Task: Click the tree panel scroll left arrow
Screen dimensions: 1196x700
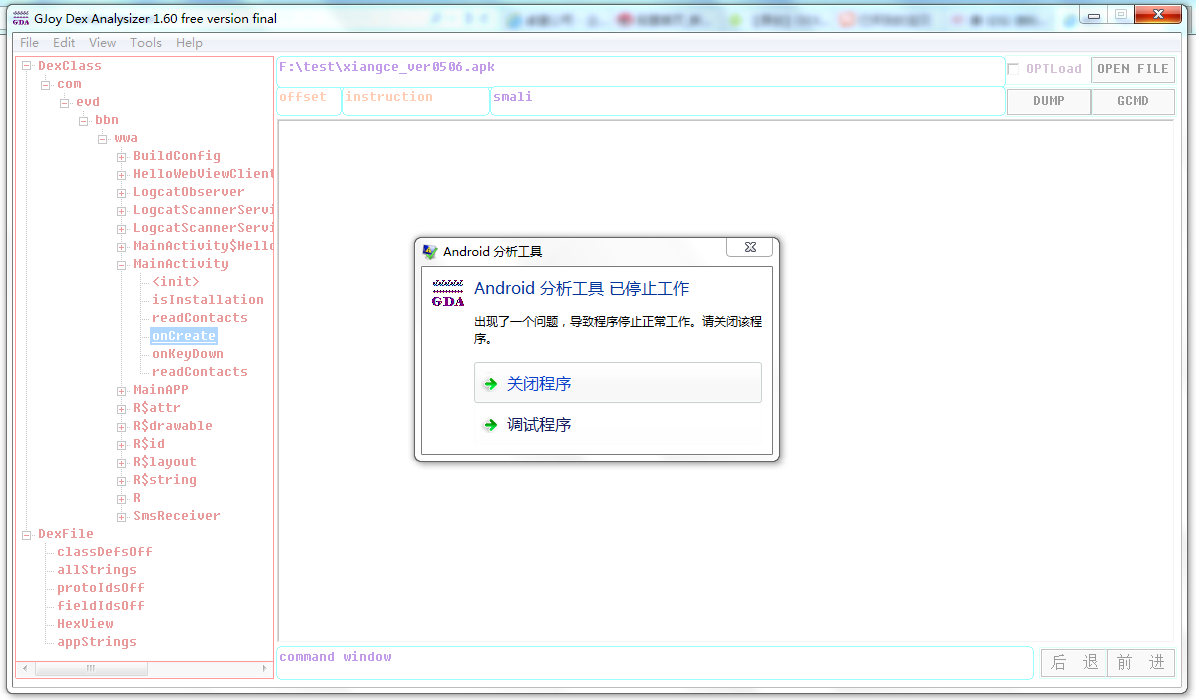Action: [25, 669]
